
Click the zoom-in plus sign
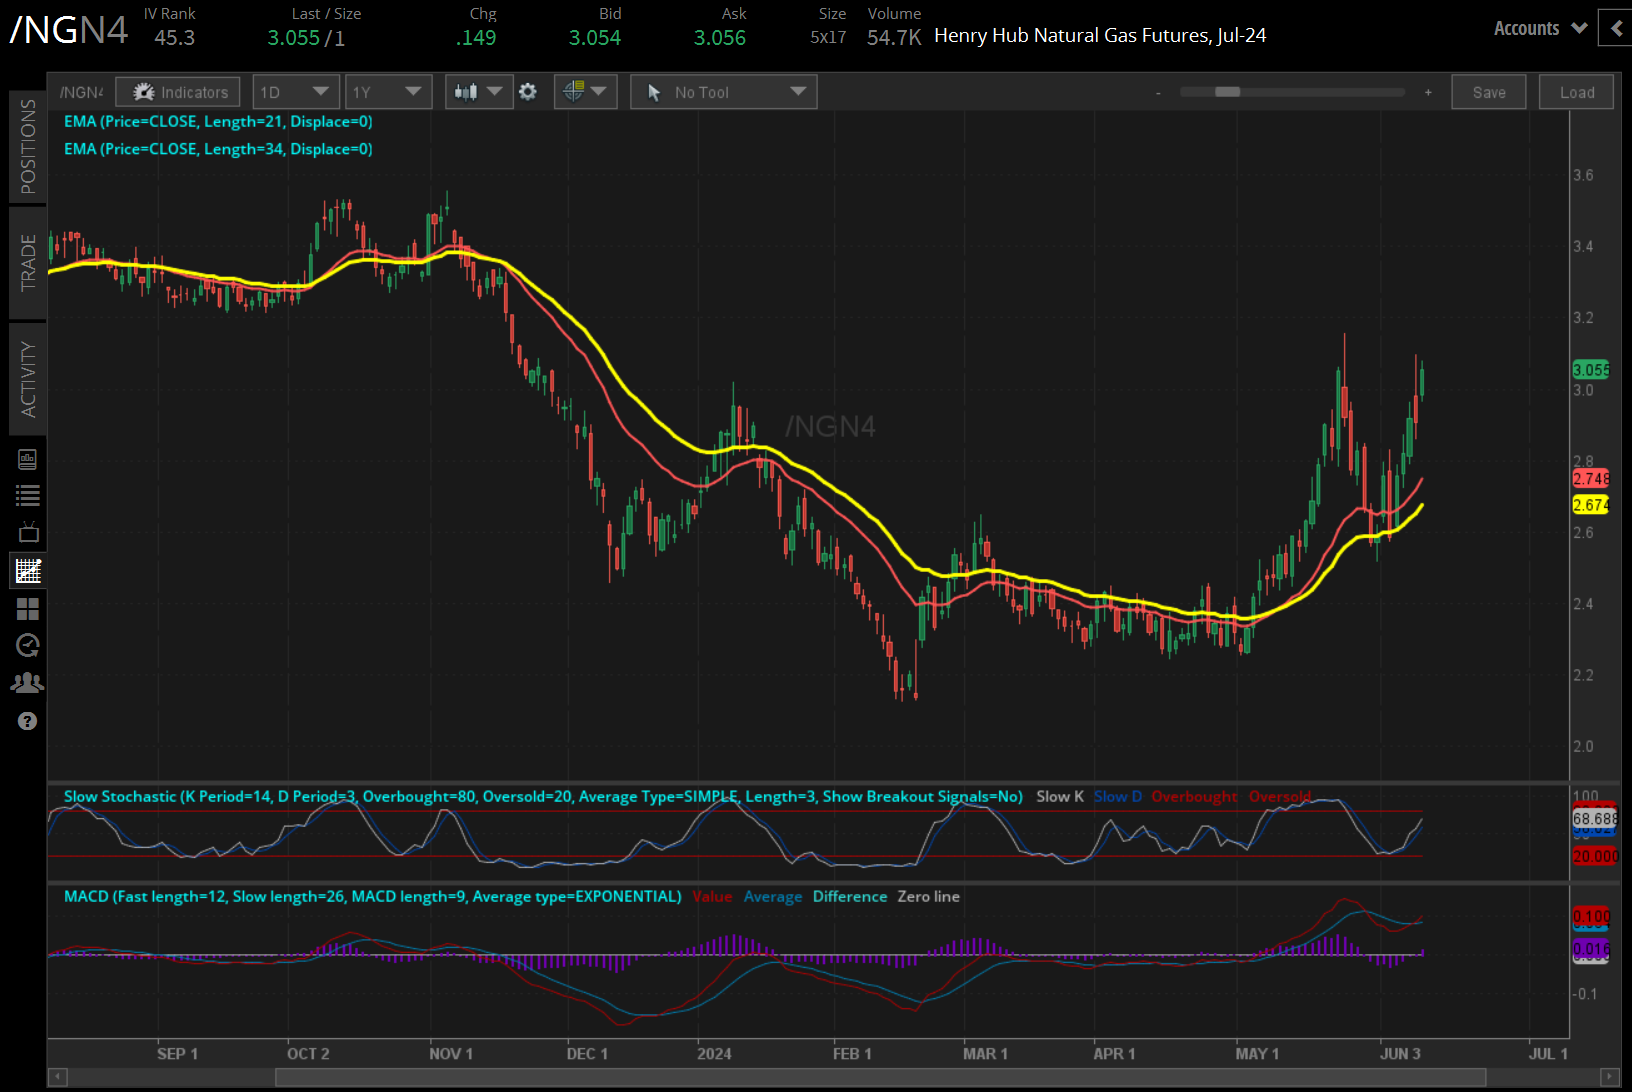coord(1428,92)
